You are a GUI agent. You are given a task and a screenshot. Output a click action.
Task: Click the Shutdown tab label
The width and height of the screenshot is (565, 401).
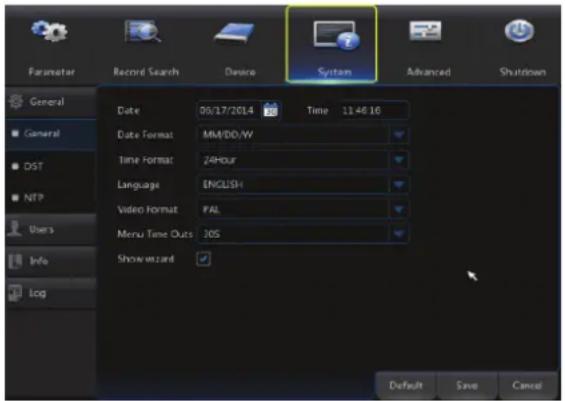(522, 72)
